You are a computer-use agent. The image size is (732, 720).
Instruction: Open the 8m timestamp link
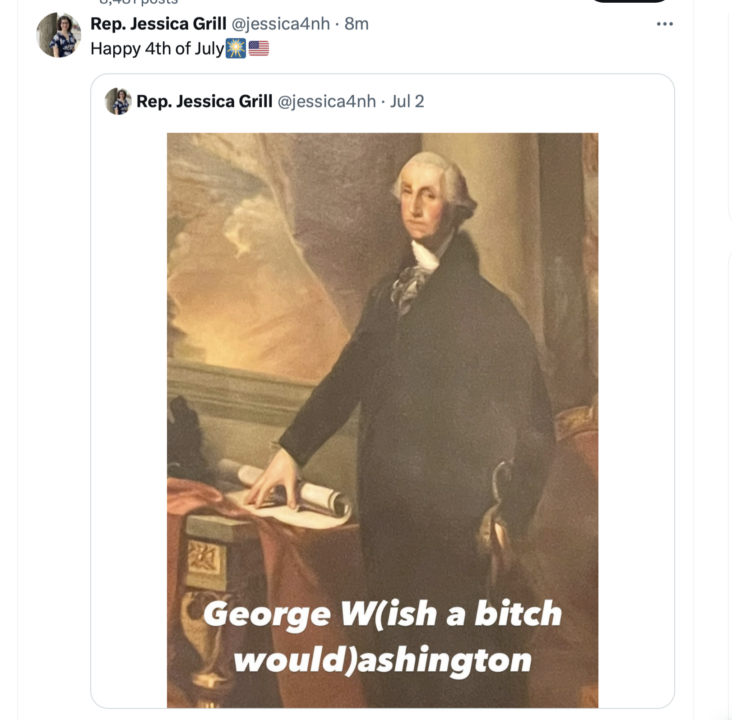pos(356,24)
